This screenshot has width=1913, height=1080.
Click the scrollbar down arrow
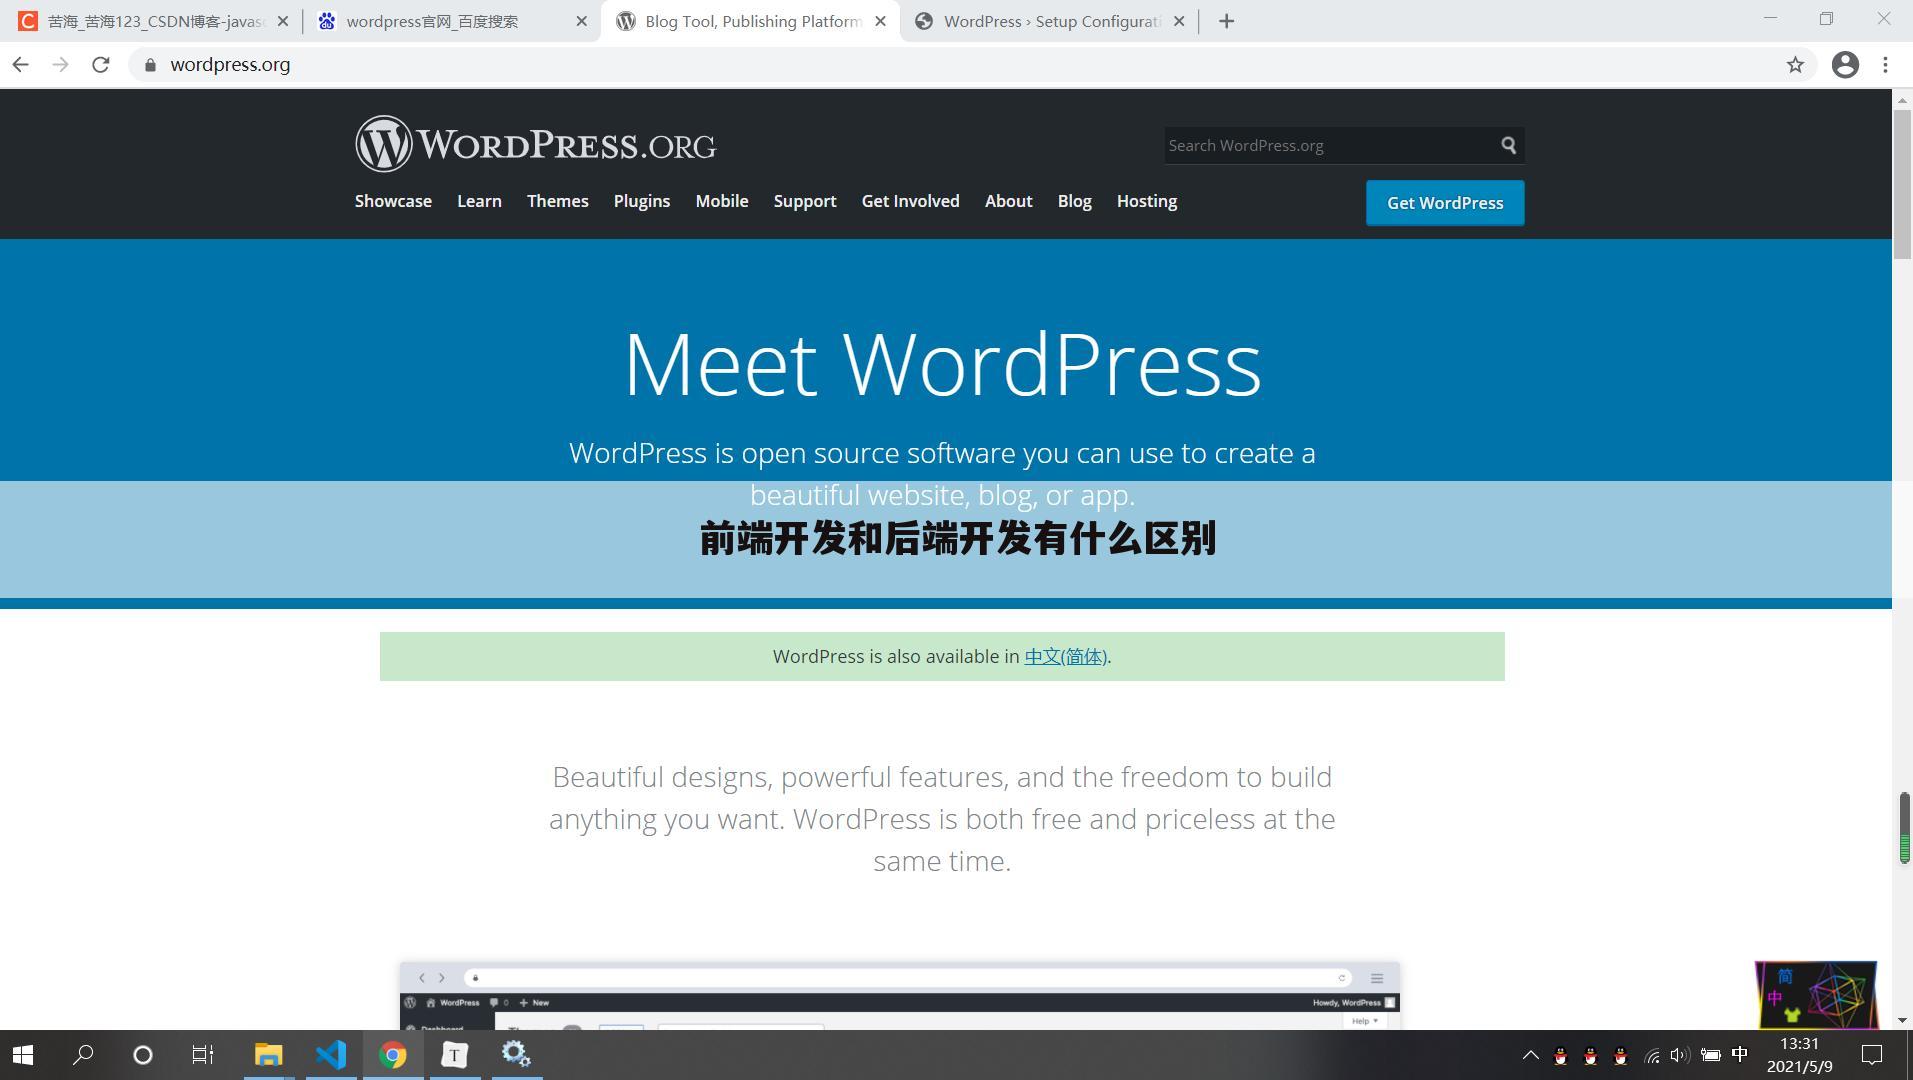tap(1903, 1020)
